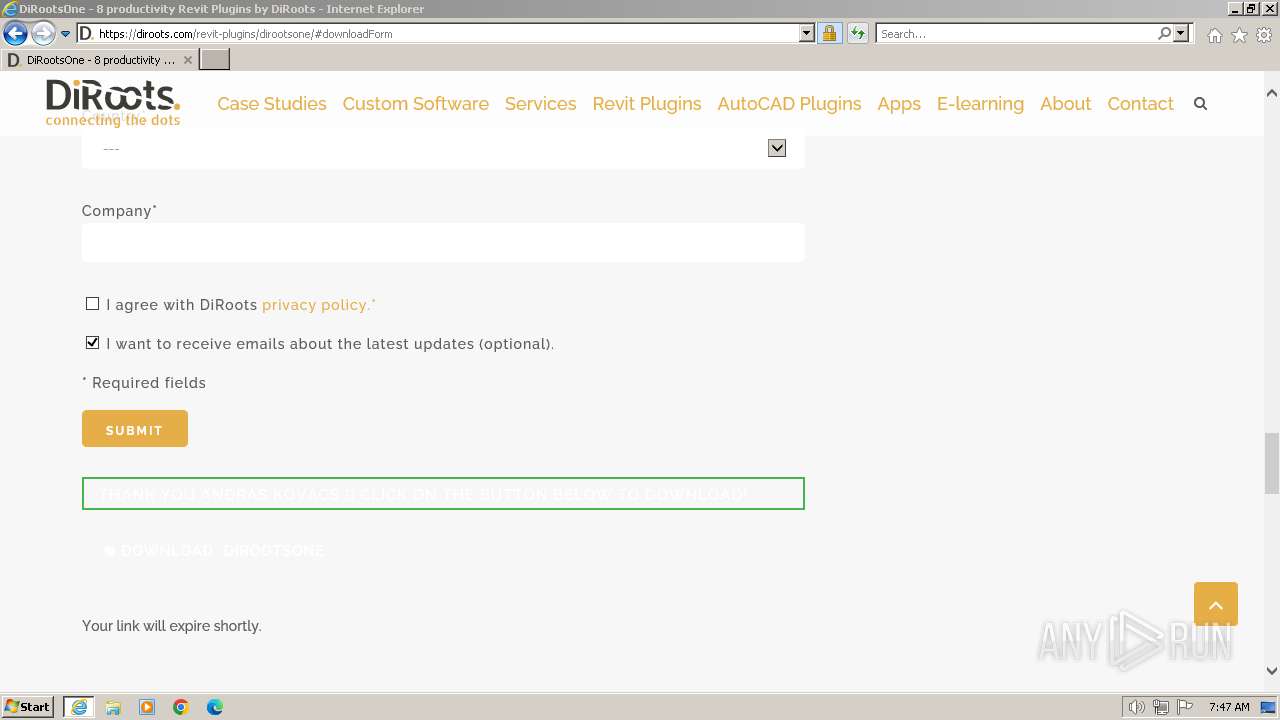The image size is (1280, 720).
Task: Click the vertical scrollbar thumb
Action: (1271, 463)
